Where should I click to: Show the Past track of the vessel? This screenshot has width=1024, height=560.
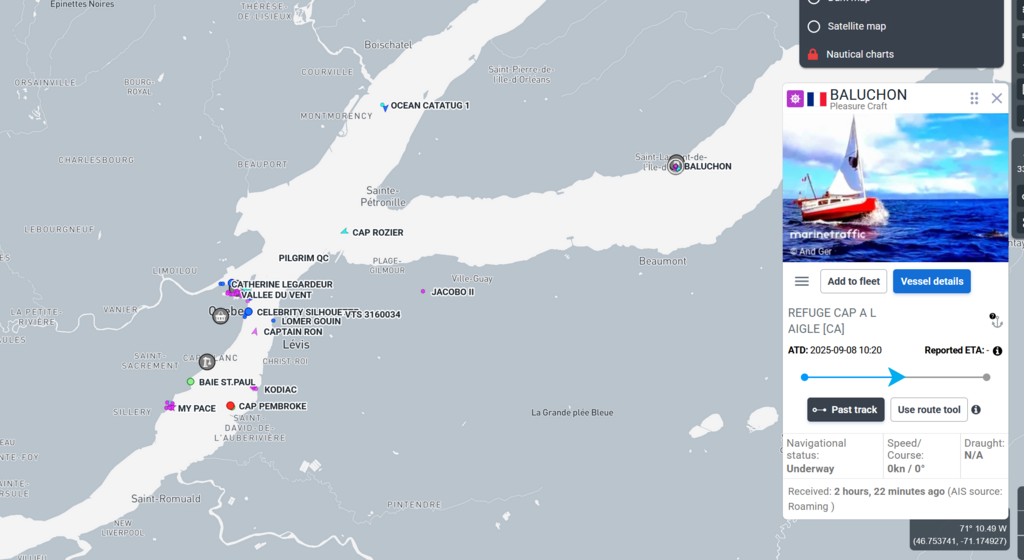(845, 409)
